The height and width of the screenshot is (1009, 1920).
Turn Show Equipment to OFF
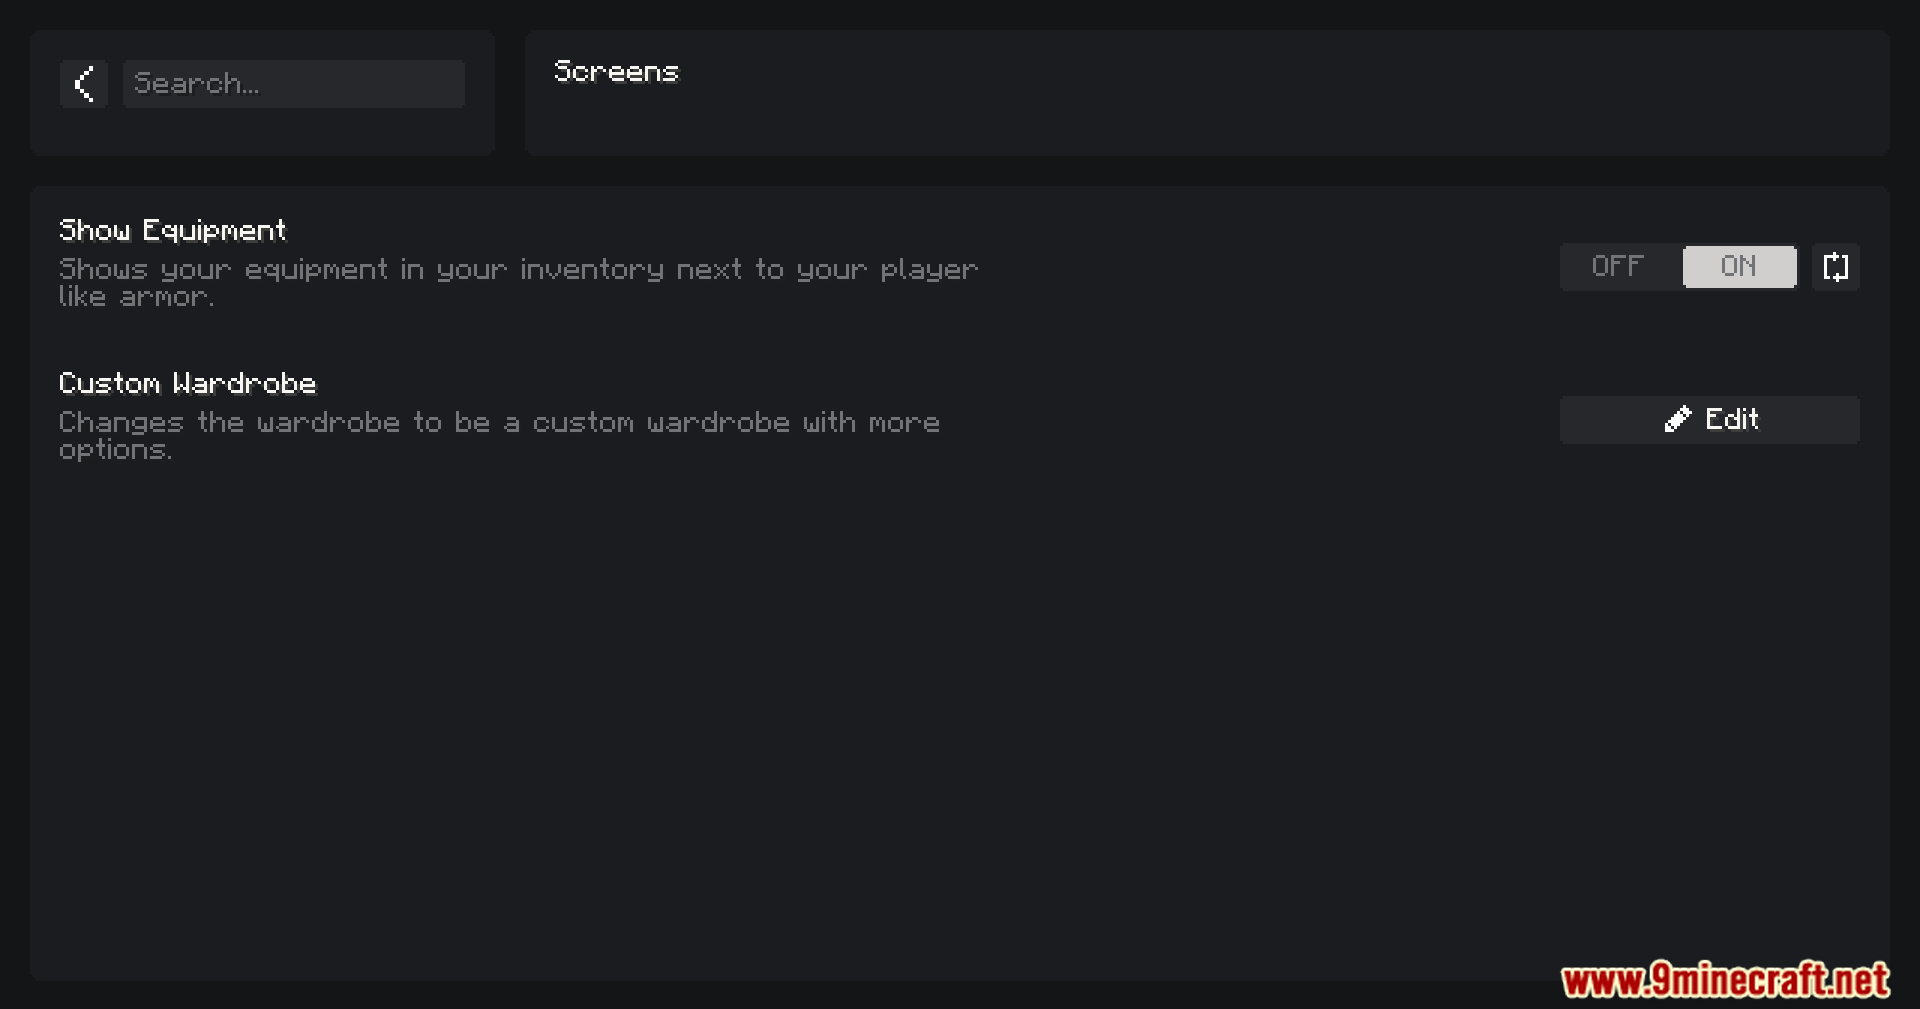(1620, 267)
